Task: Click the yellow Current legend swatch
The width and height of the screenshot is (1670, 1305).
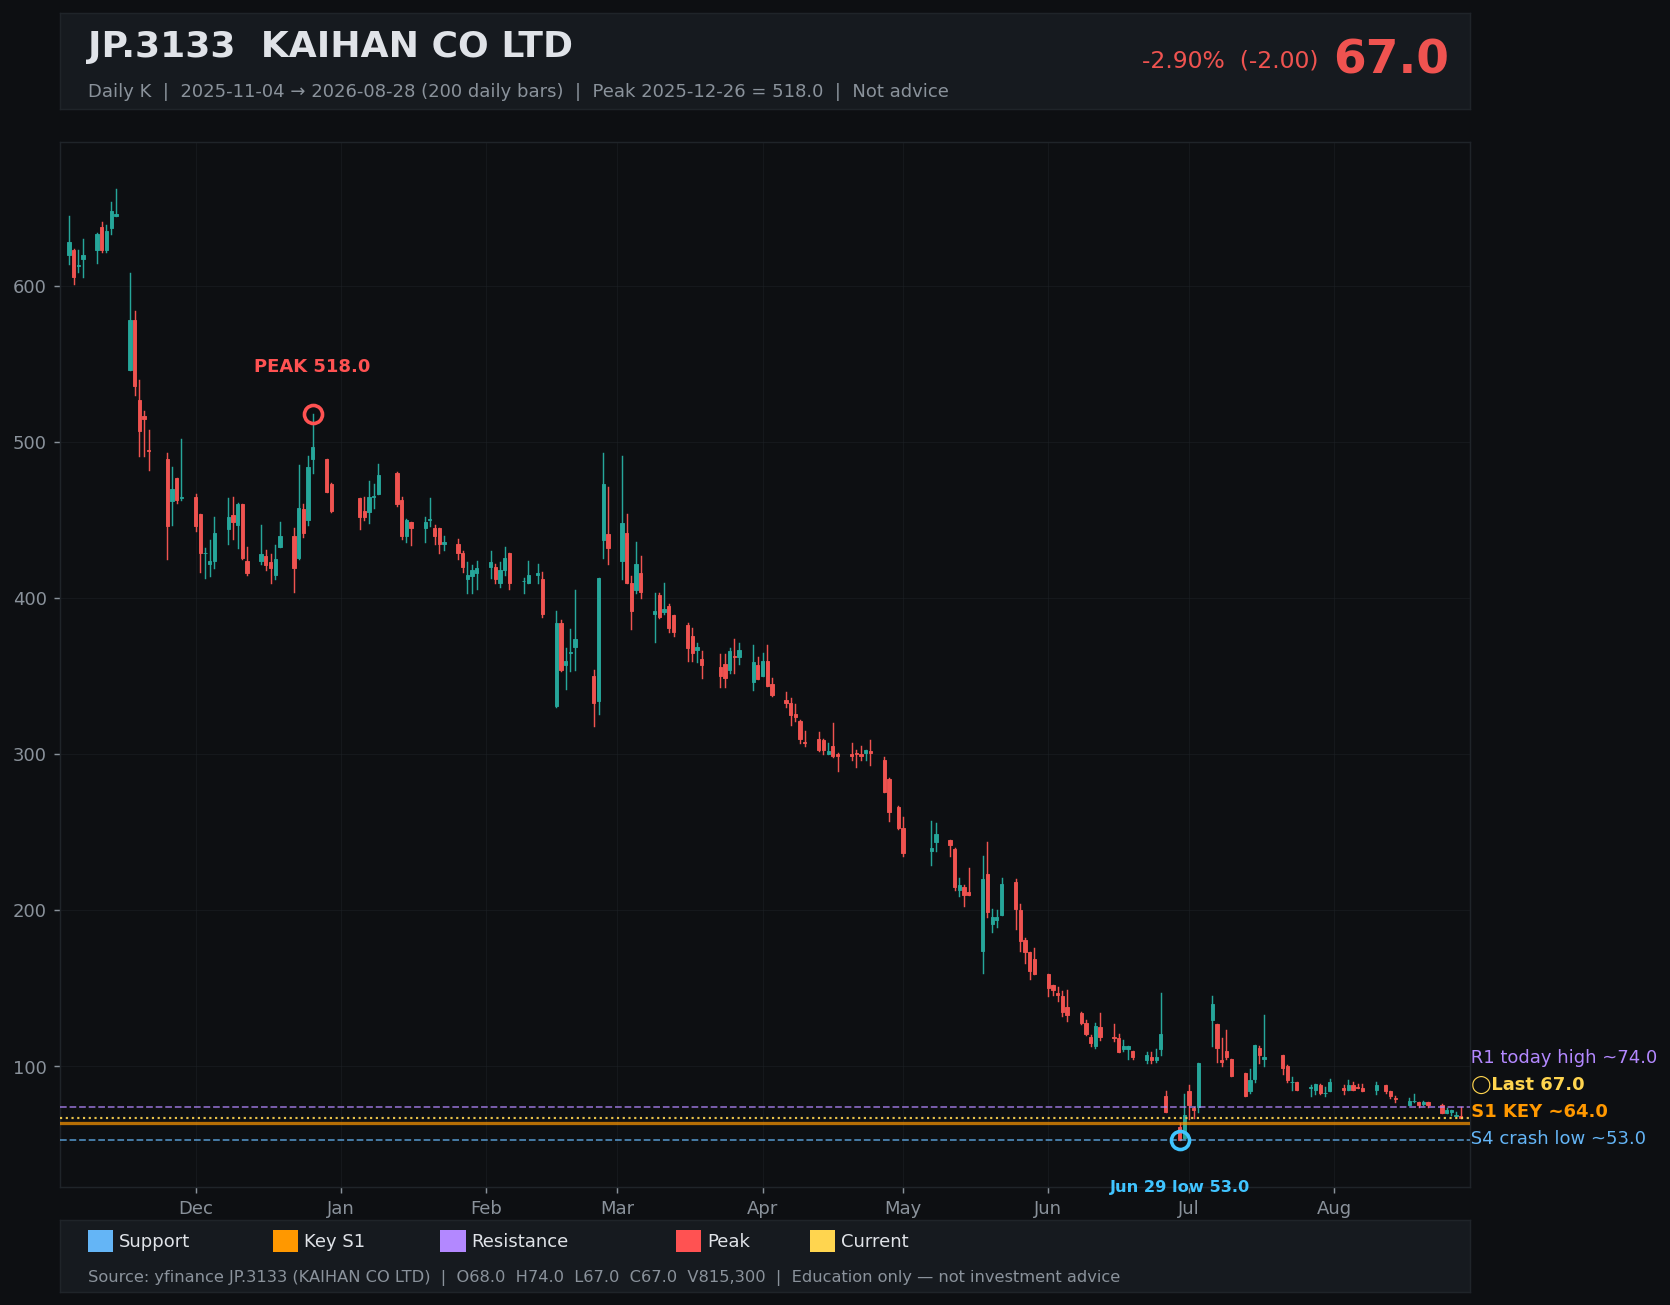Action: 822,1241
